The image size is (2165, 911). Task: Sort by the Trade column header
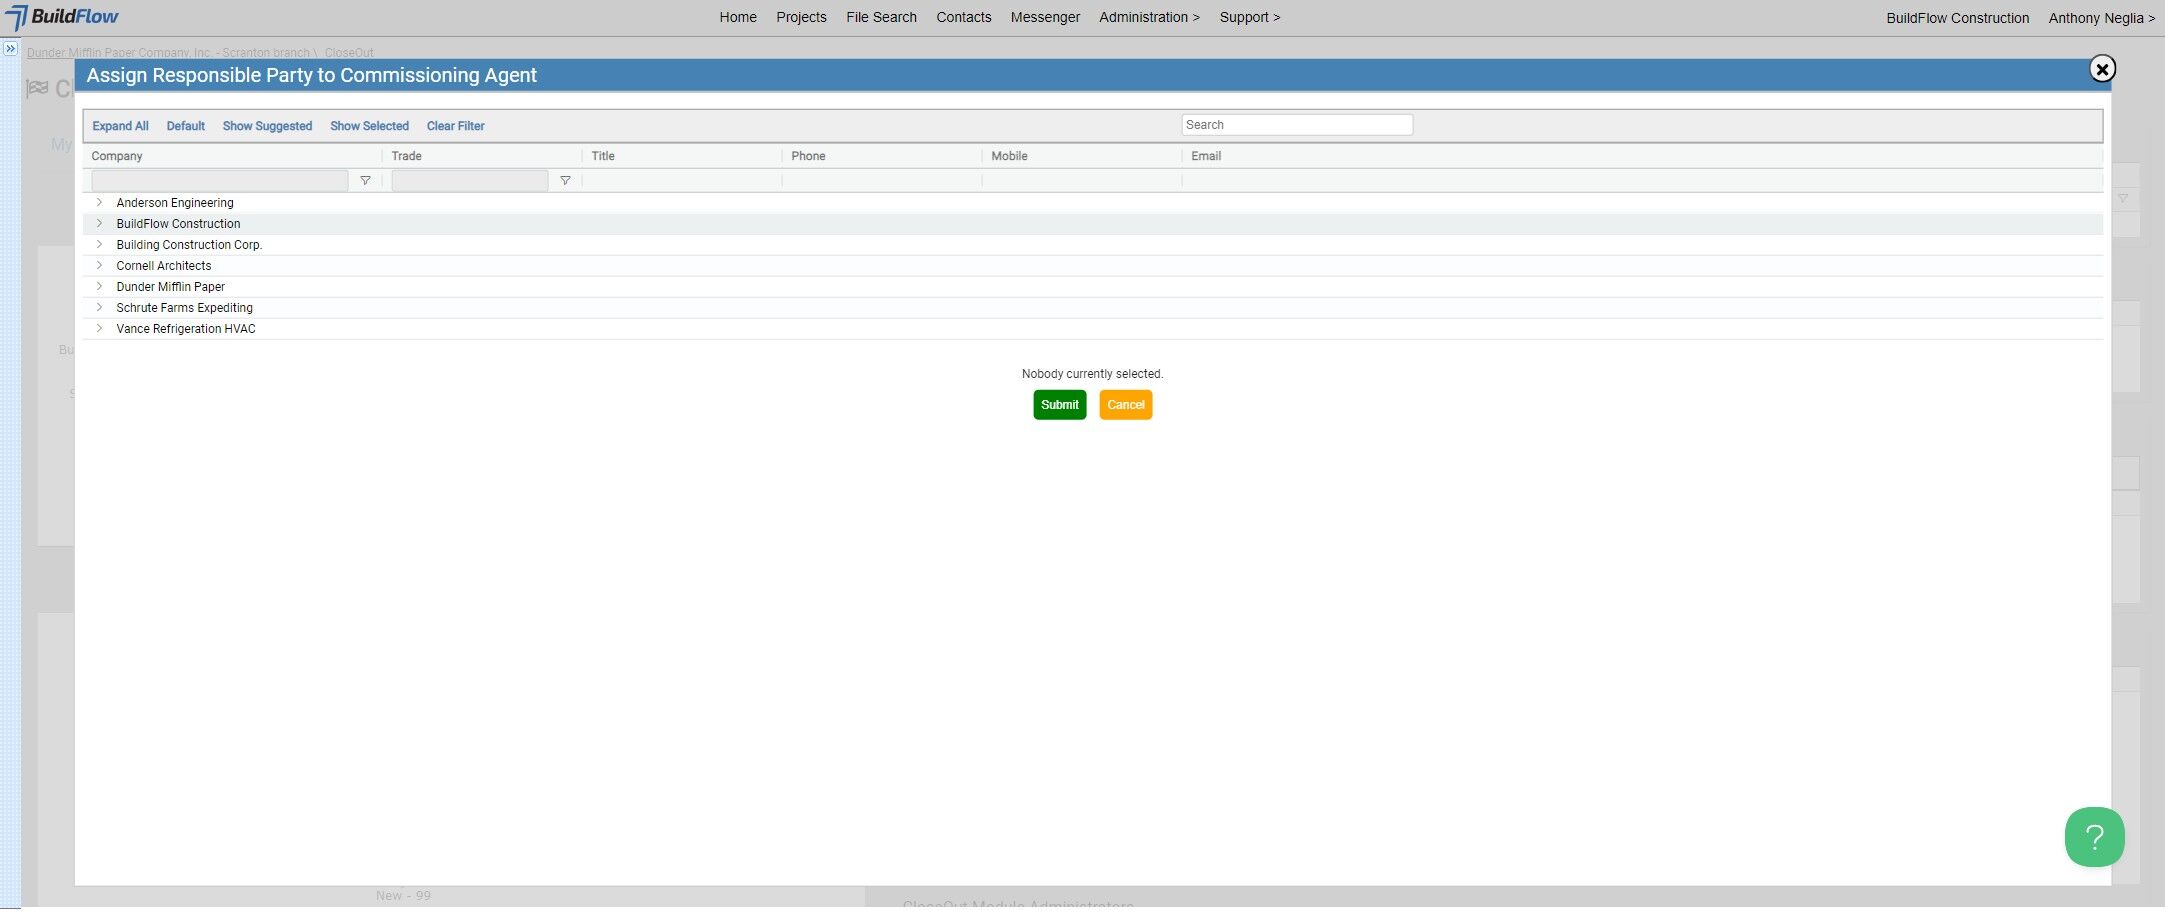(406, 156)
